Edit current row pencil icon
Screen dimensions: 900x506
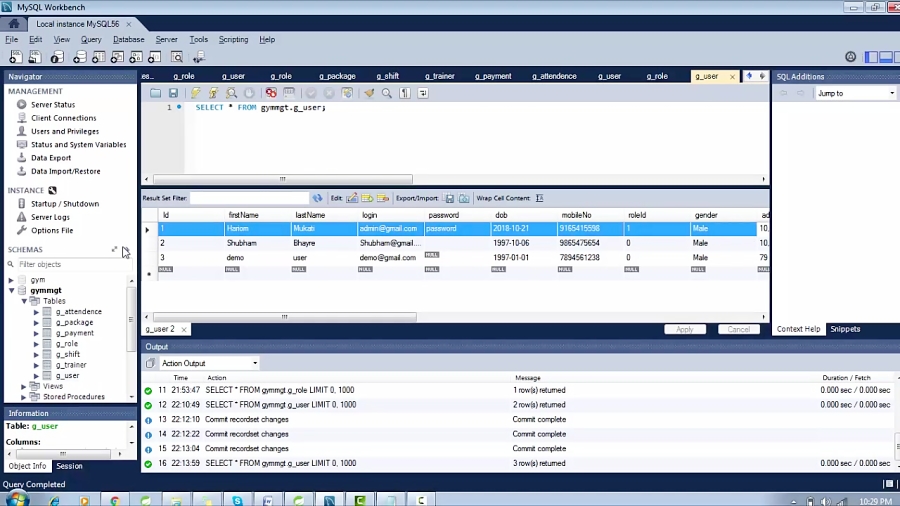click(352, 198)
